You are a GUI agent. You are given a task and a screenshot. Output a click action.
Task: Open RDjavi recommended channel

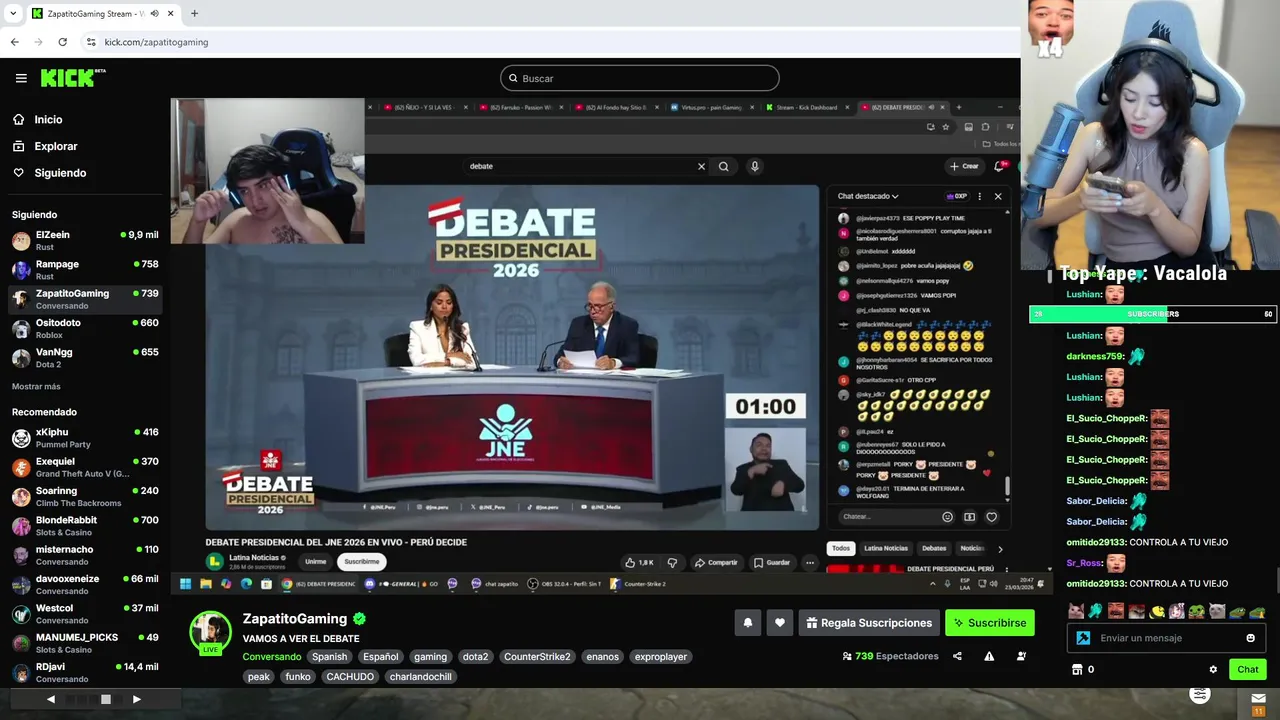coord(85,671)
